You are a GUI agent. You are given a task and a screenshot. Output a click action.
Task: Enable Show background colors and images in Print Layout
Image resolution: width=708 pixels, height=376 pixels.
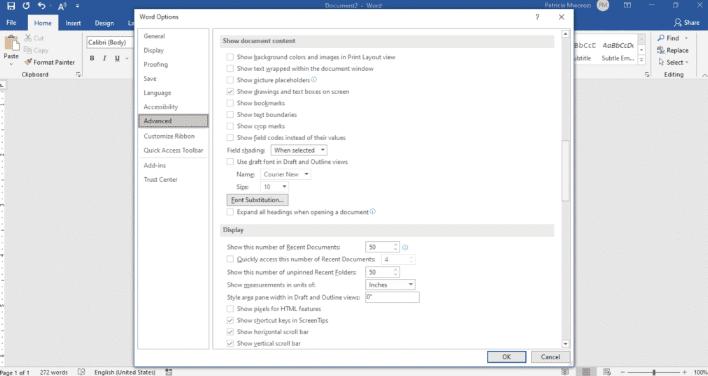(x=230, y=57)
